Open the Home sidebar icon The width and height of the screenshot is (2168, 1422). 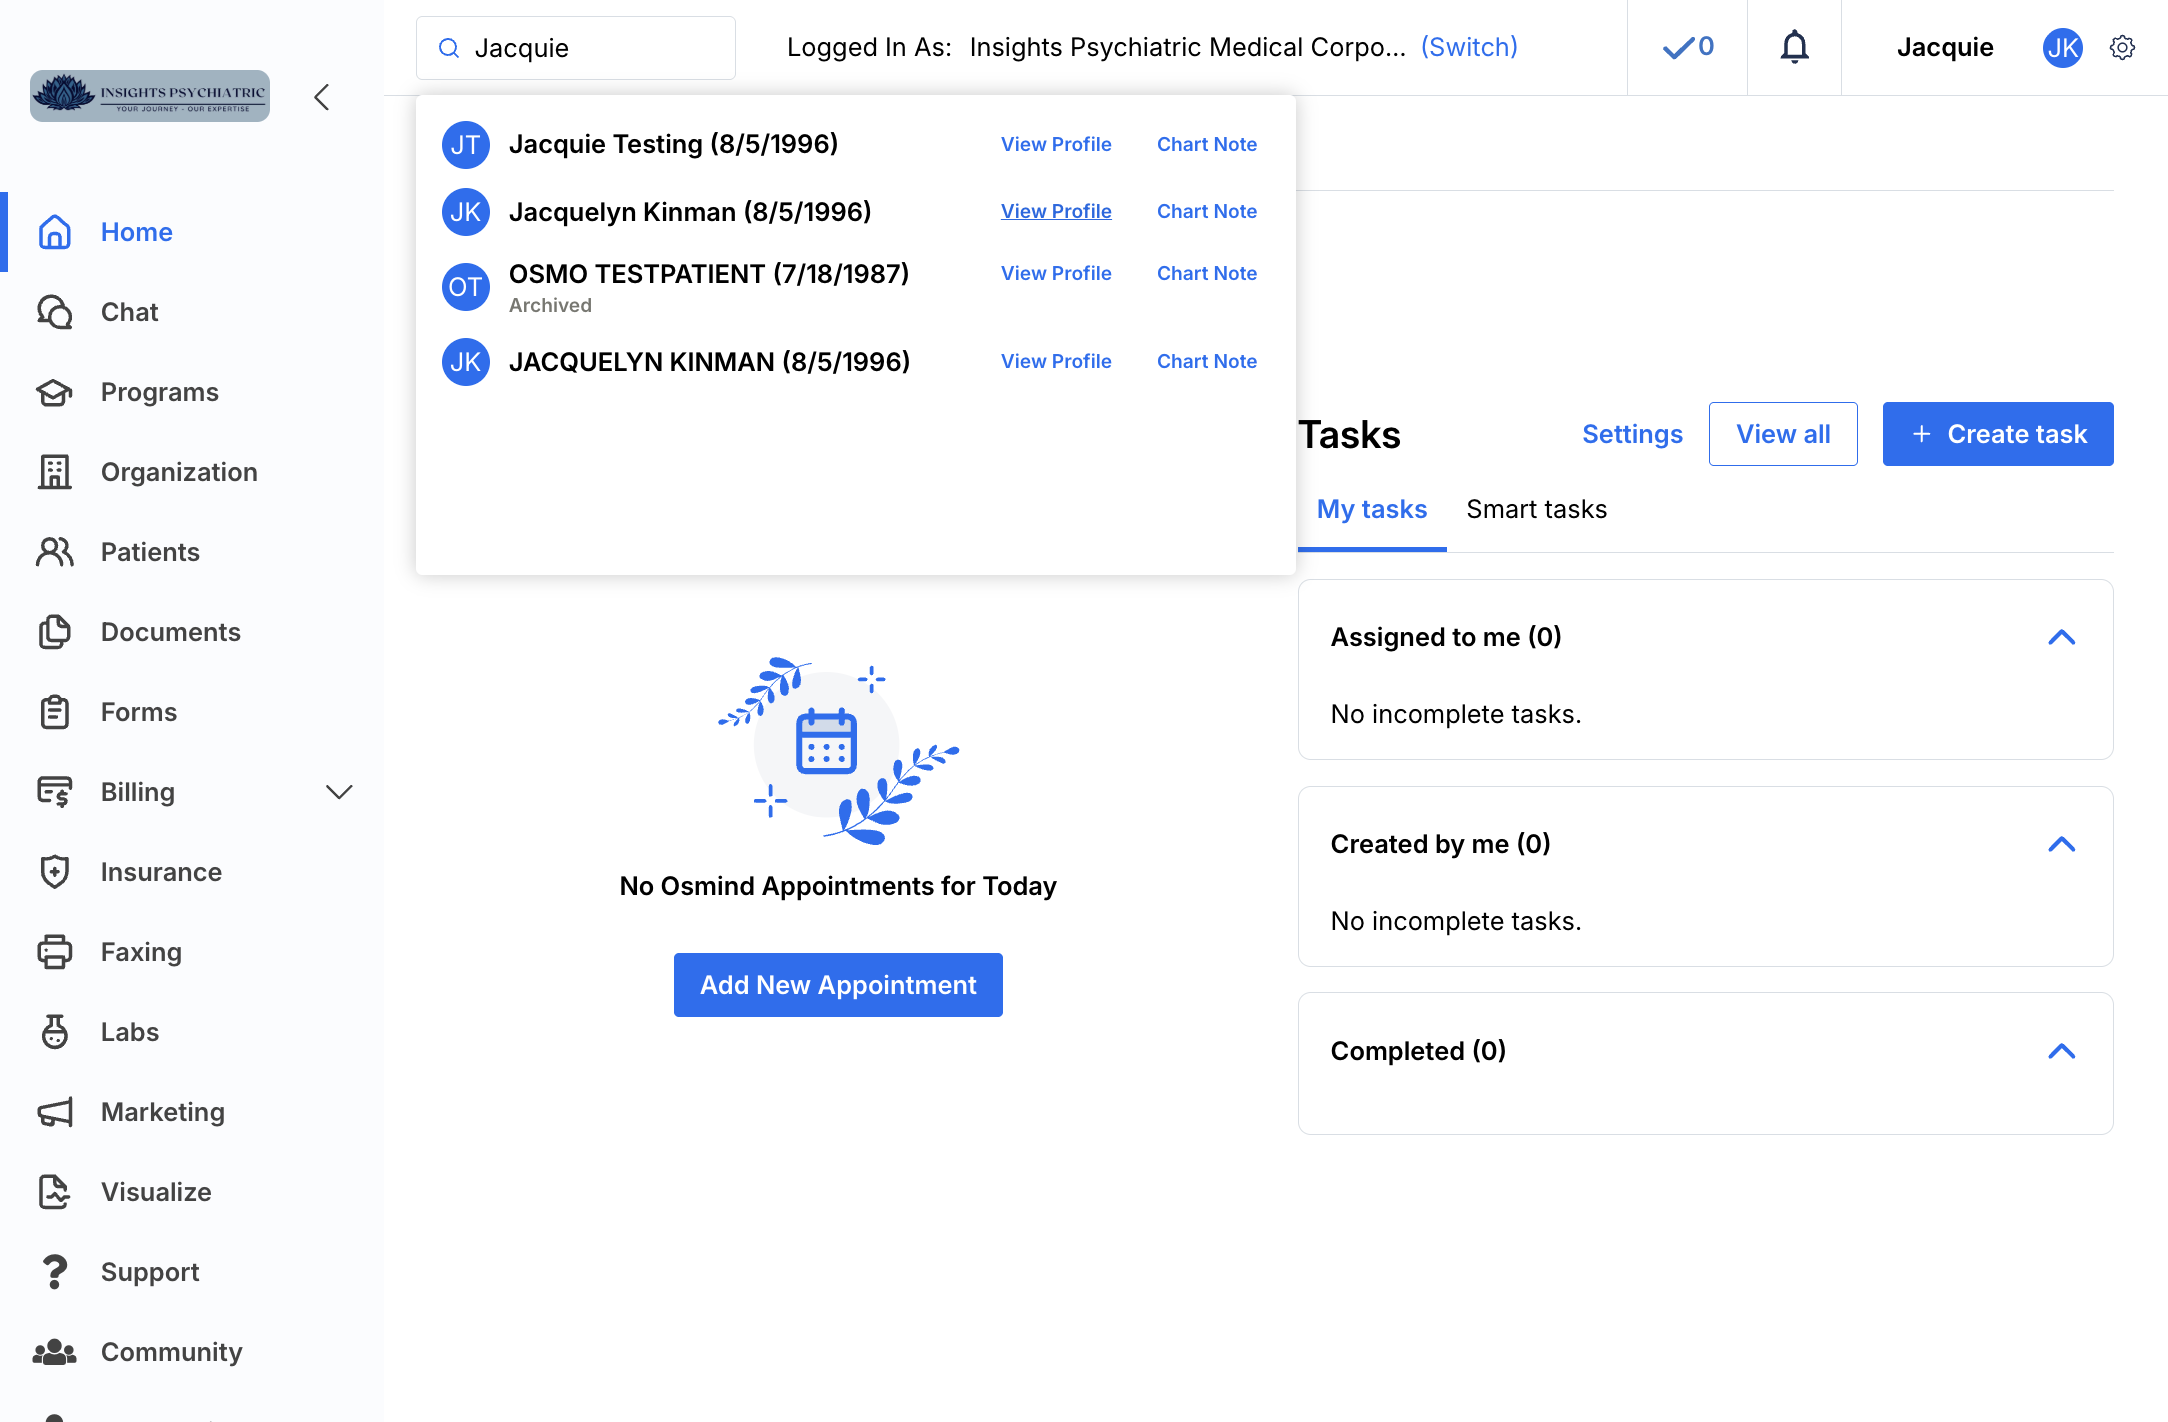54,232
